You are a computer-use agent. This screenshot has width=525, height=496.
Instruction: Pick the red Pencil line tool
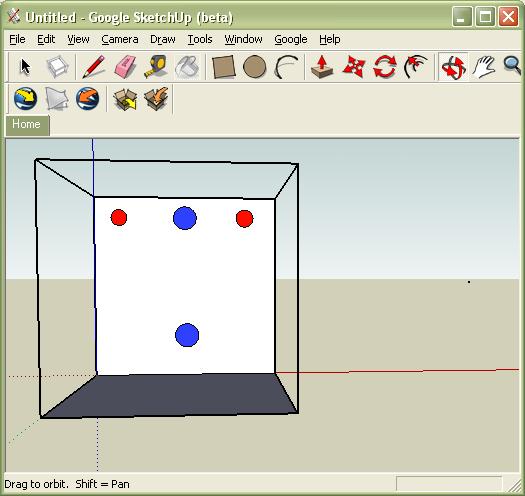tap(93, 67)
